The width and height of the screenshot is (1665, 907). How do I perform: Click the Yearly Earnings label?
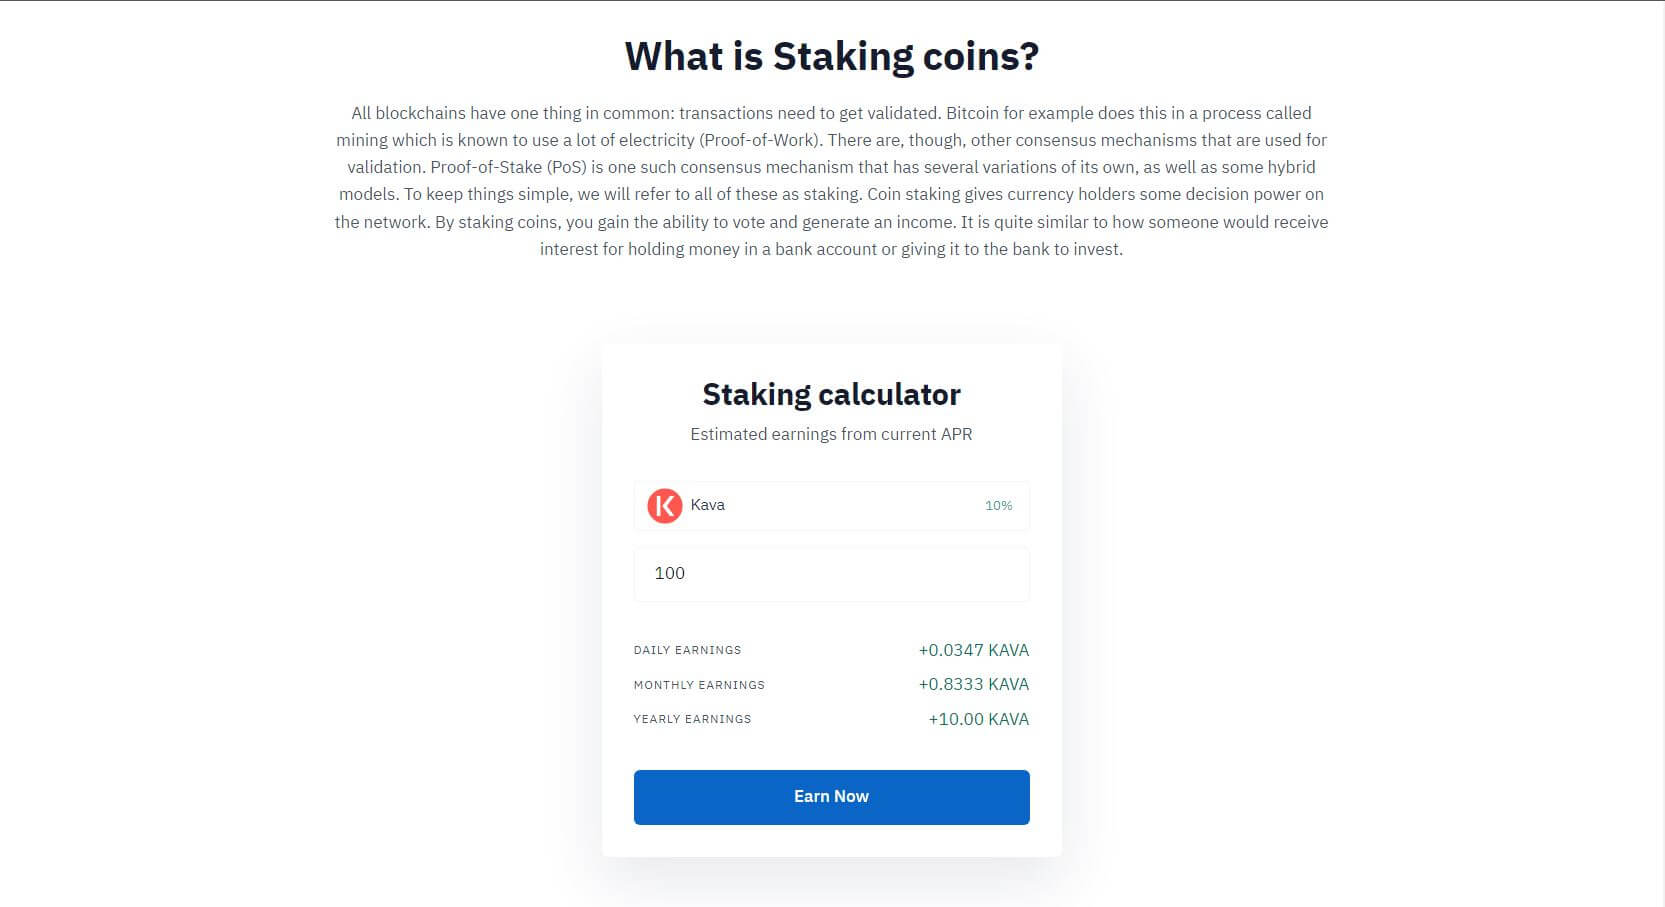click(692, 719)
